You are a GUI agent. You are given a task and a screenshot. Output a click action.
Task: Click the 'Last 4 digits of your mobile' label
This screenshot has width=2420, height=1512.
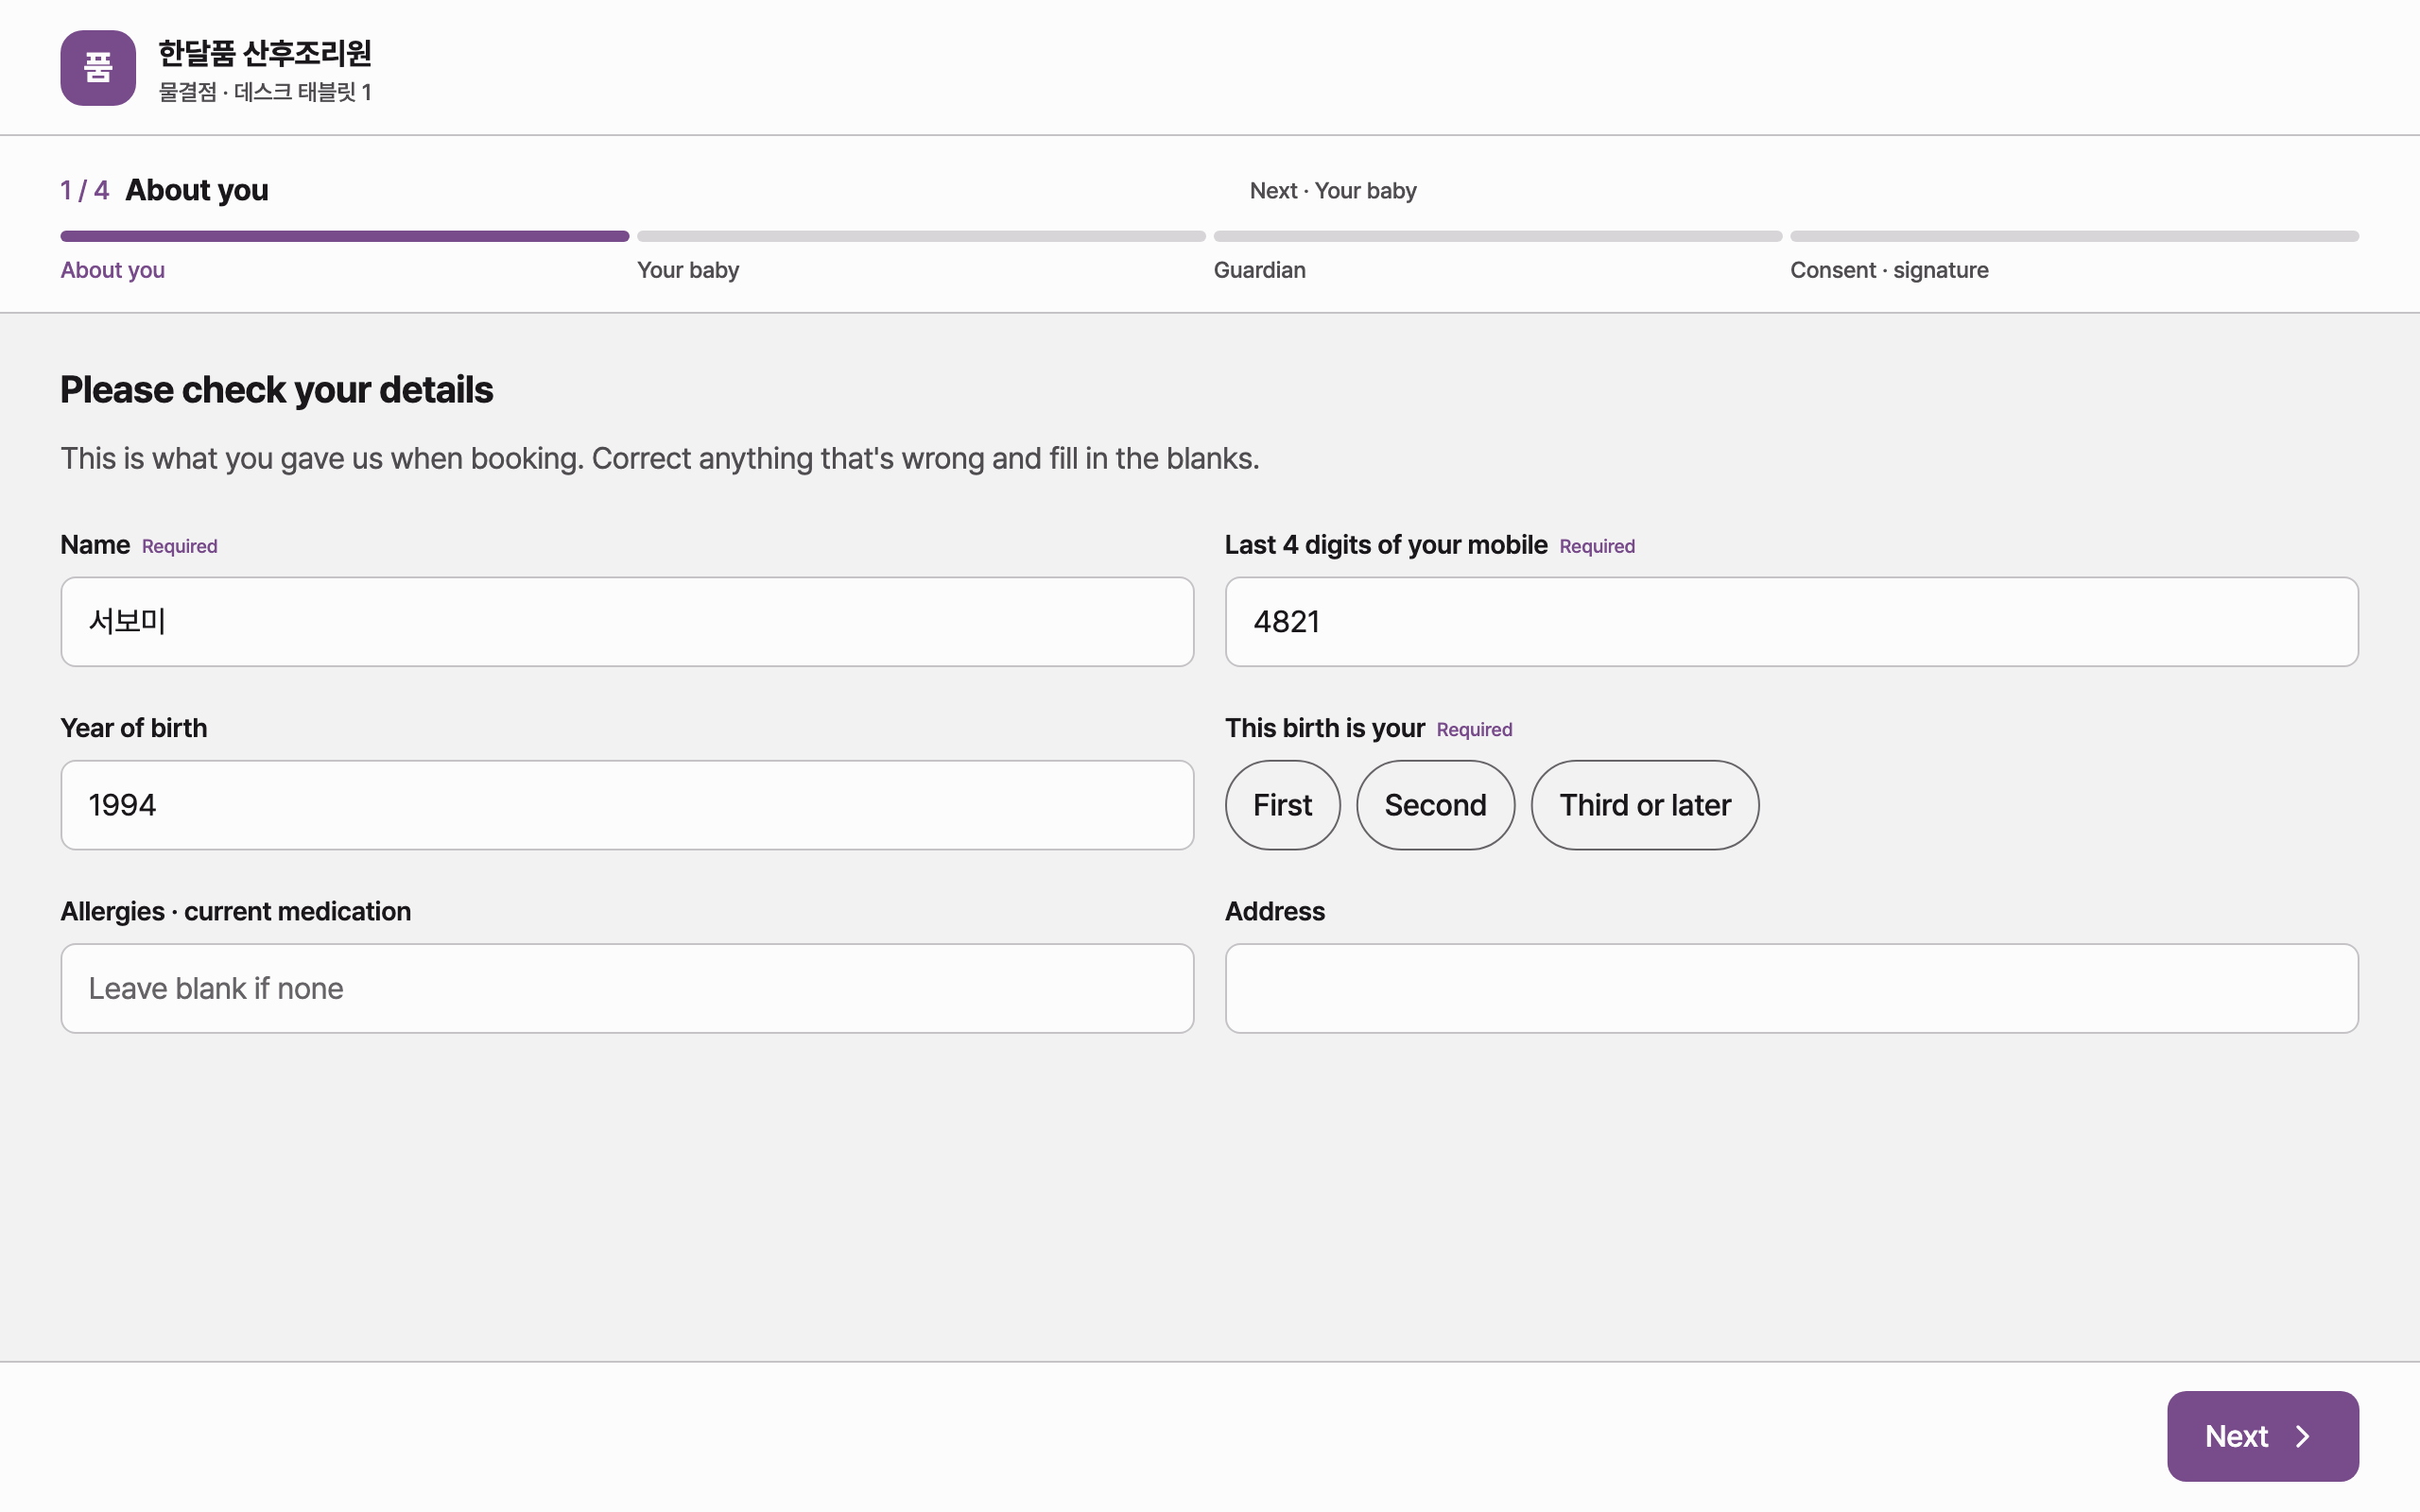point(1386,545)
